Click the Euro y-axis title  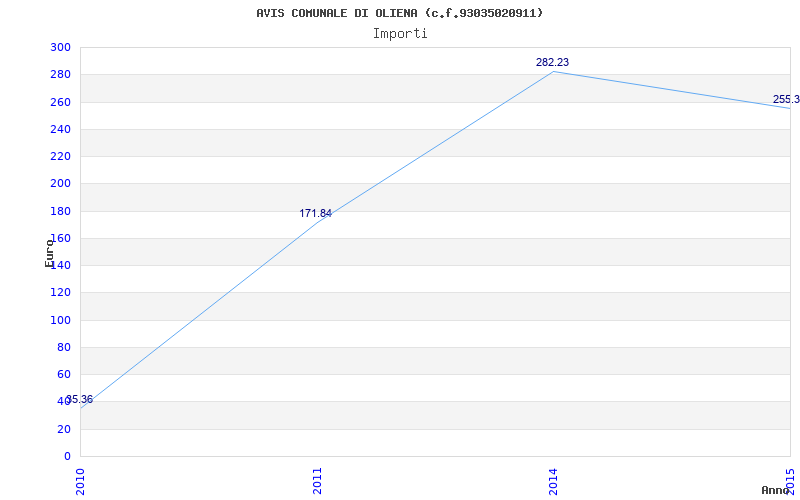[49, 254]
